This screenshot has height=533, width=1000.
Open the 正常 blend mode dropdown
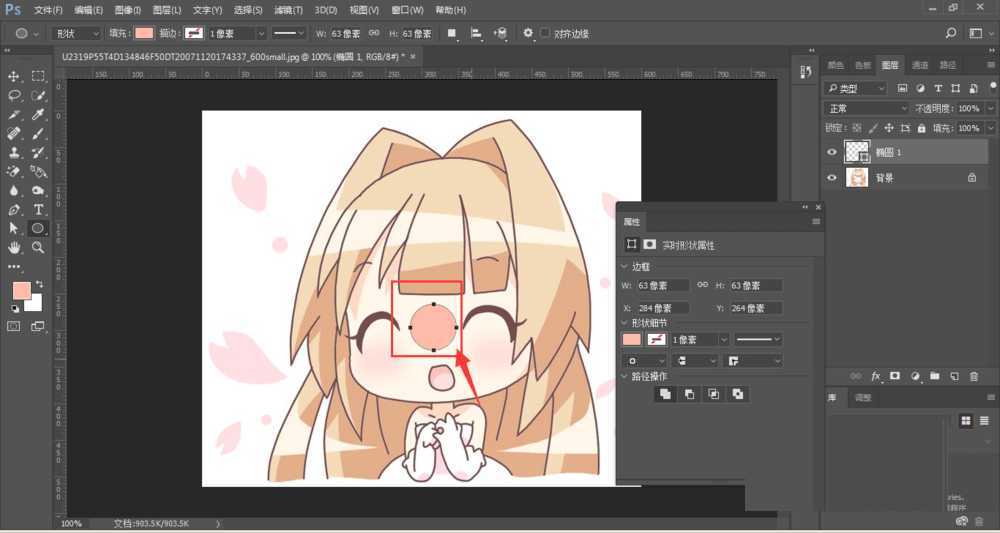click(x=866, y=108)
